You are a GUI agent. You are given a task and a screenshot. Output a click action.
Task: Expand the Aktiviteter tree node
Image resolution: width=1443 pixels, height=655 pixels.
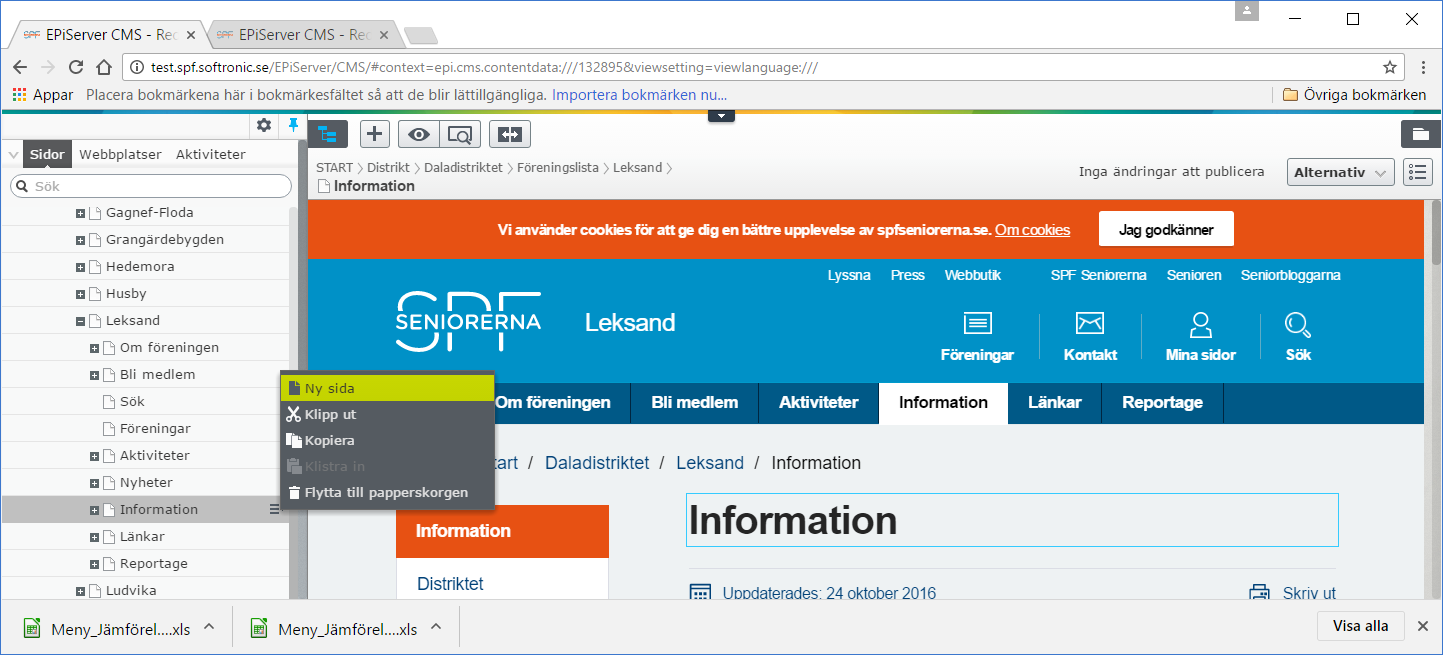point(95,456)
